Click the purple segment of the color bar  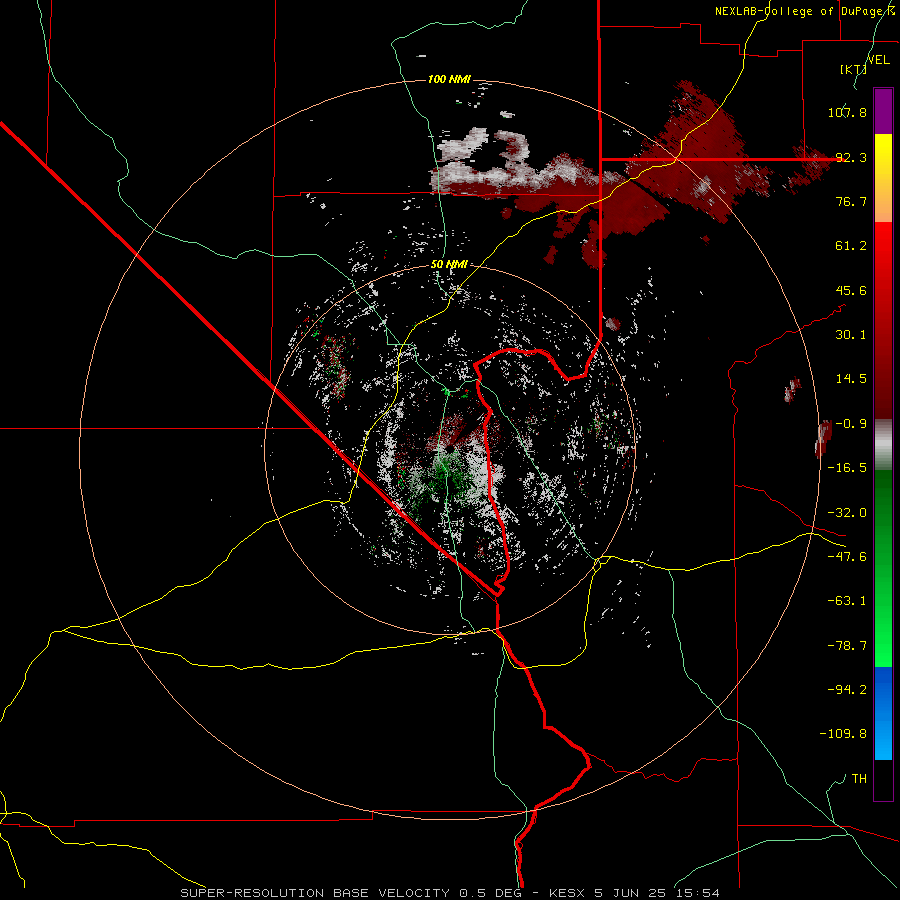tap(883, 111)
